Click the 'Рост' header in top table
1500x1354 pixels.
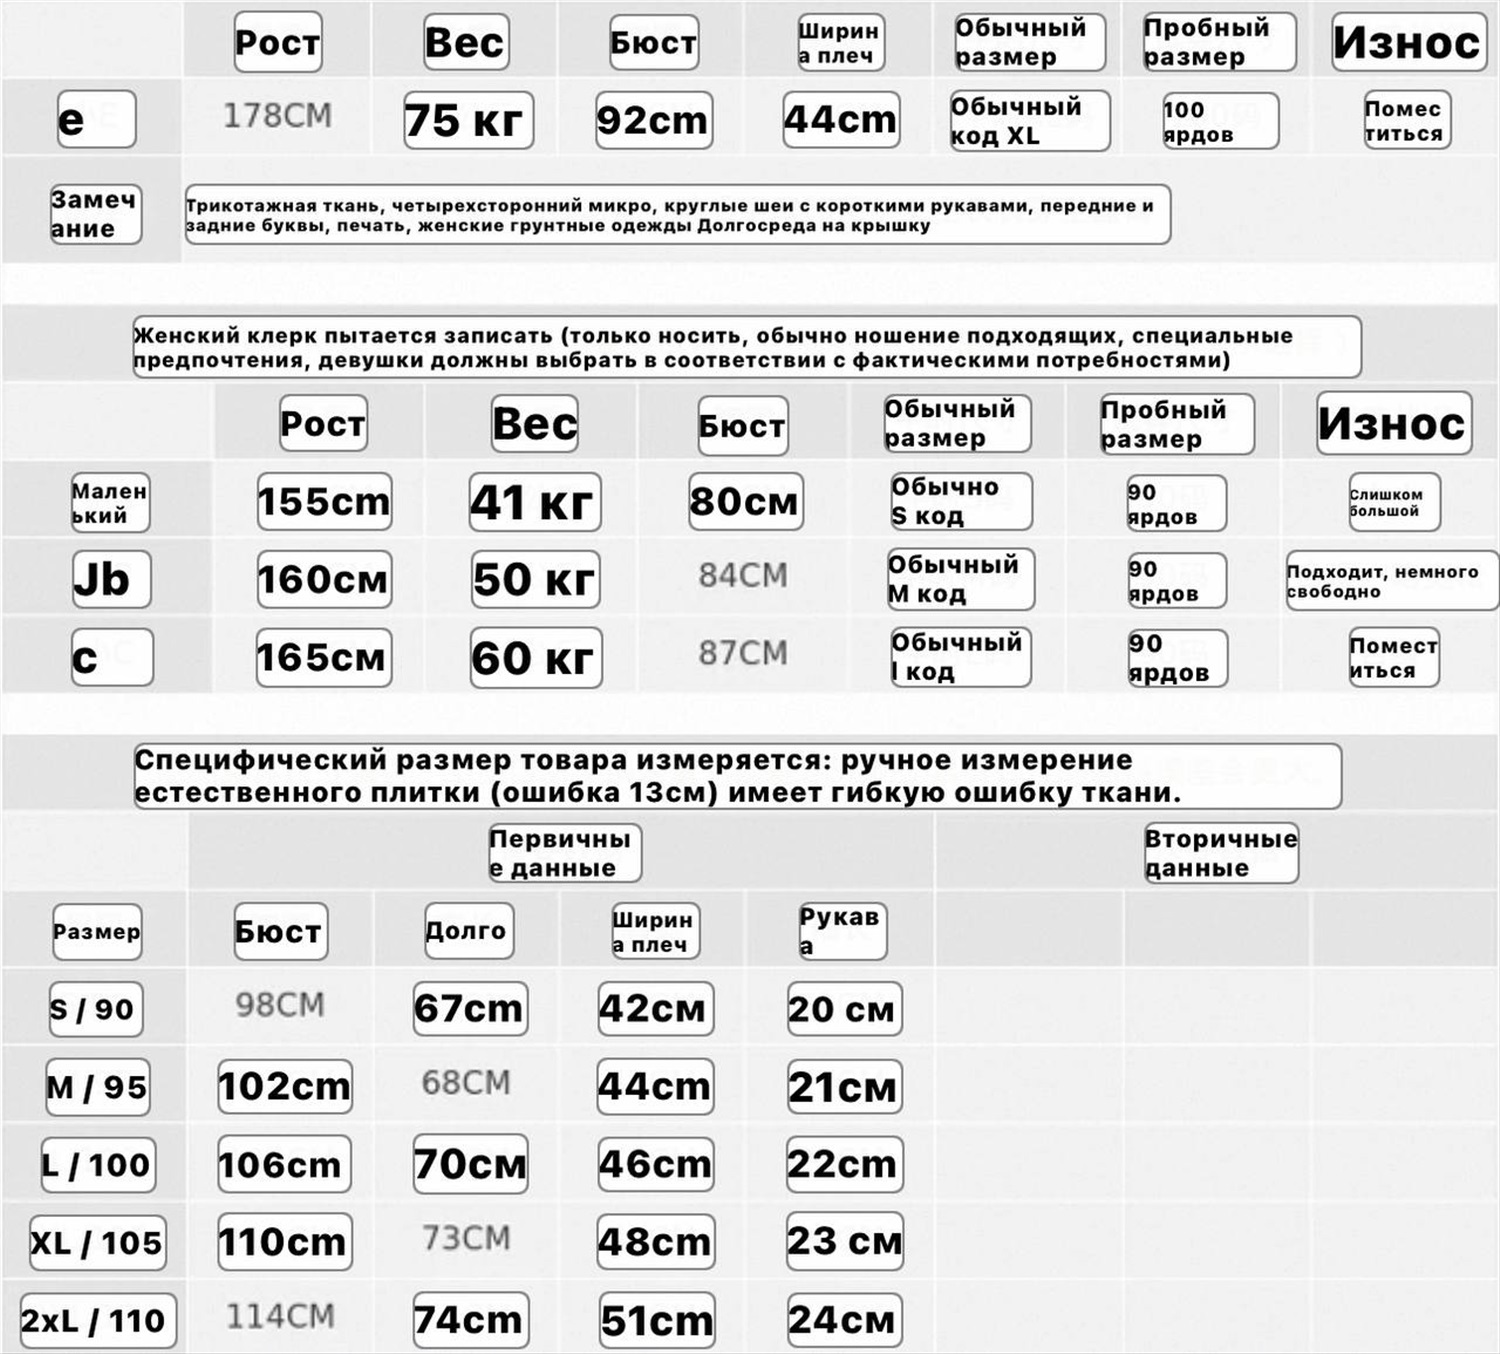click(x=278, y=42)
